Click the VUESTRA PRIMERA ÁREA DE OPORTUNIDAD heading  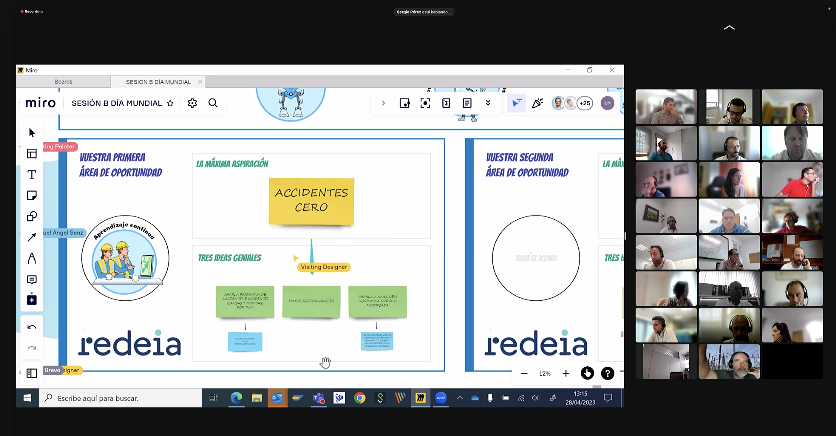tap(121, 165)
